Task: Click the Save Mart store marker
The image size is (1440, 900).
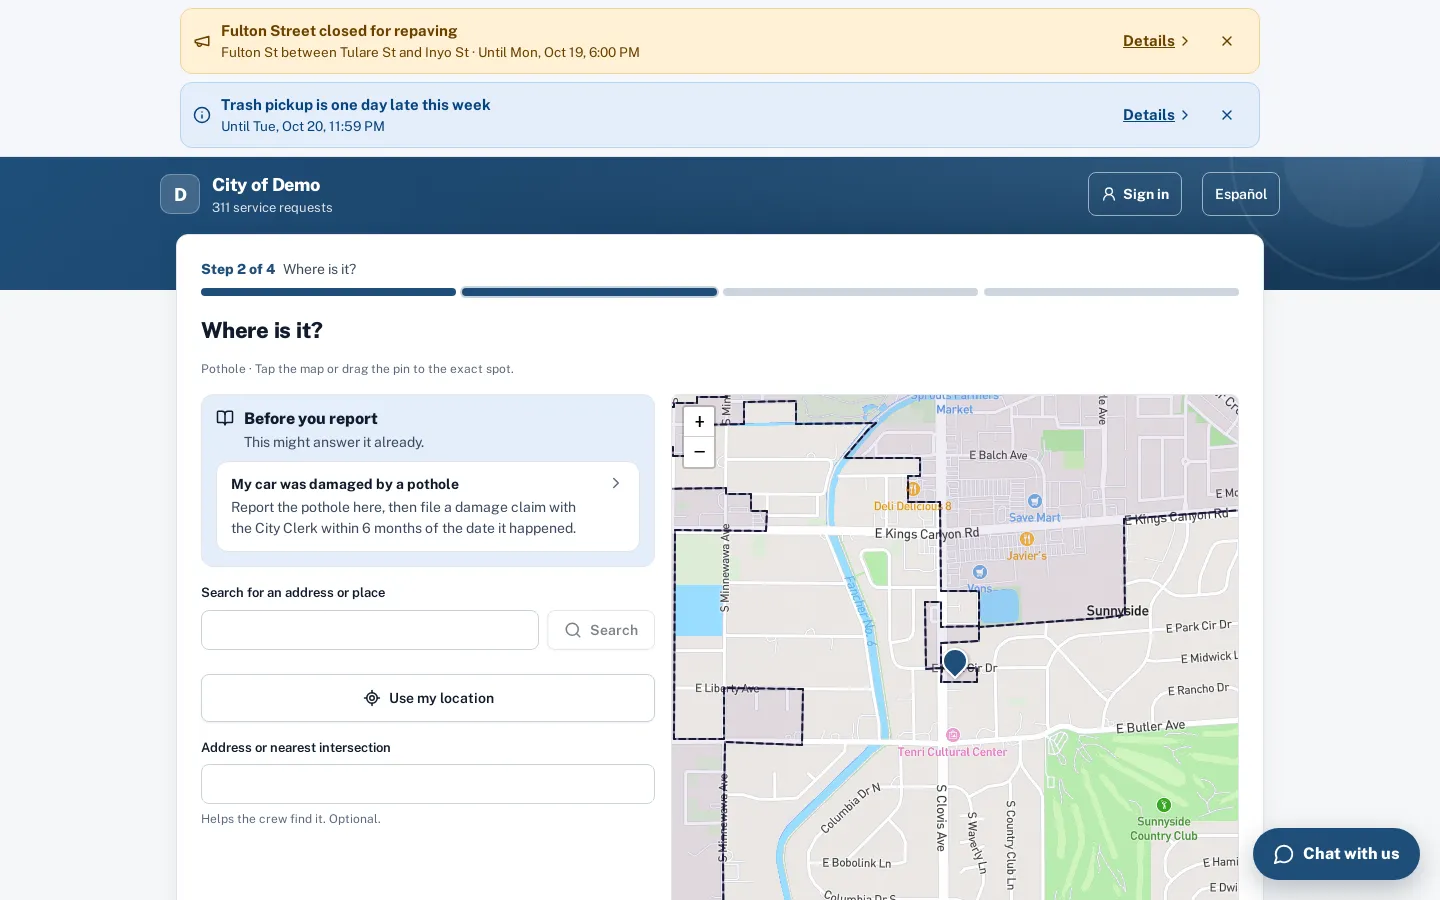Action: [x=1034, y=501]
